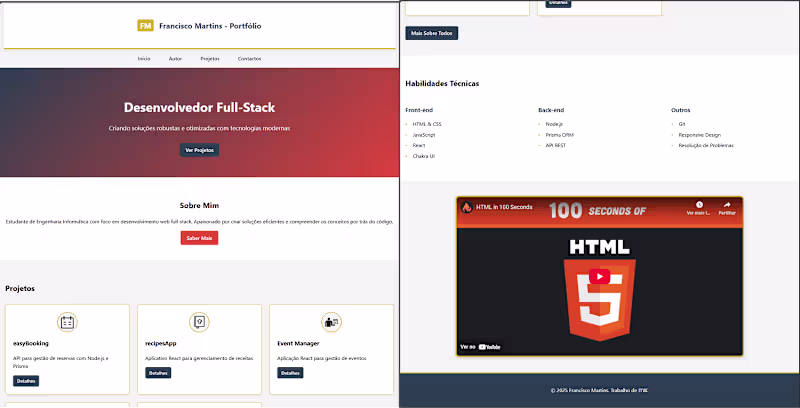Click the Projetos section heading
This screenshot has width=800, height=408.
point(20,289)
